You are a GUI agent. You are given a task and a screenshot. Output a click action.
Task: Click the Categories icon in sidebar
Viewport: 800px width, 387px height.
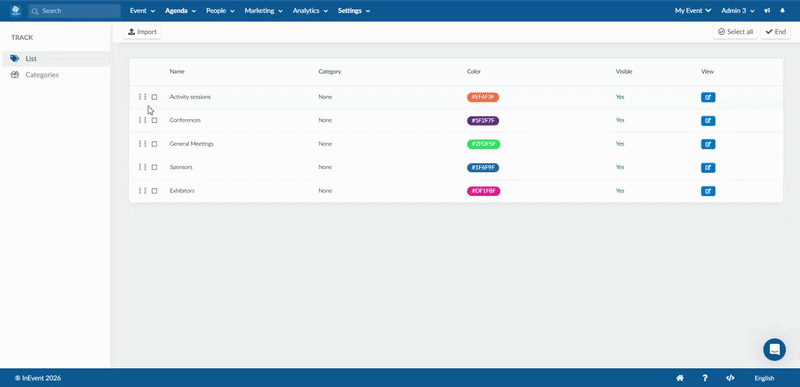coord(15,75)
